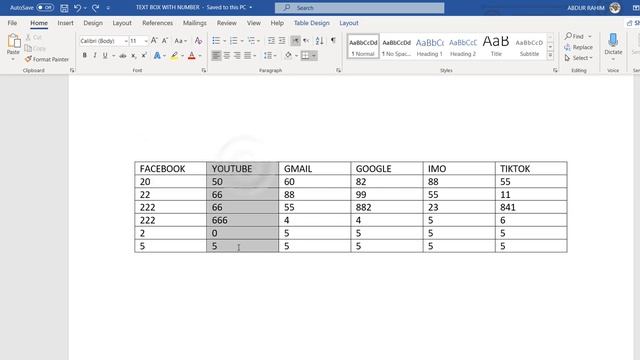Screen dimensions: 640x360
Task: Open font size dropdown
Action: click(146, 41)
